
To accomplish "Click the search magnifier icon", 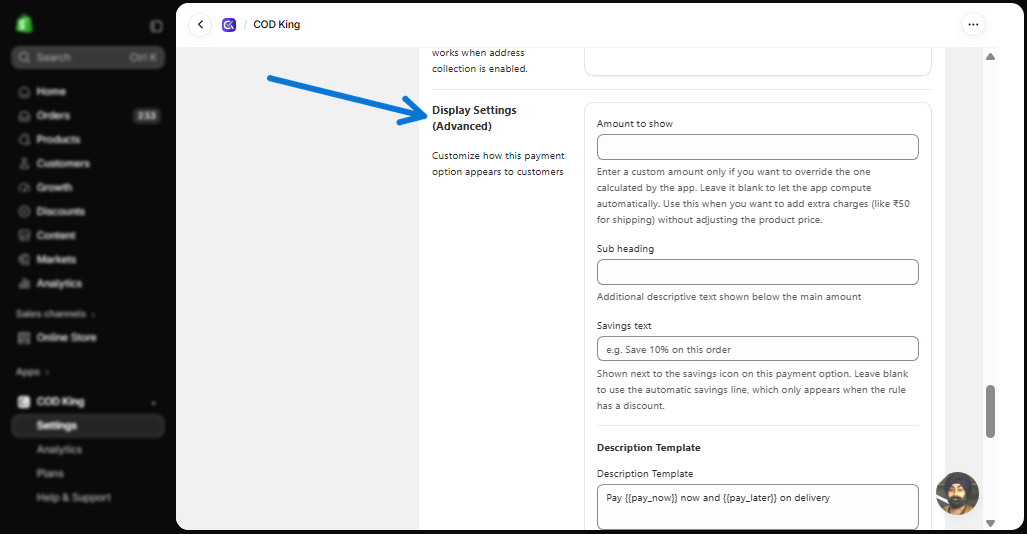I will pyautogui.click(x=24, y=58).
